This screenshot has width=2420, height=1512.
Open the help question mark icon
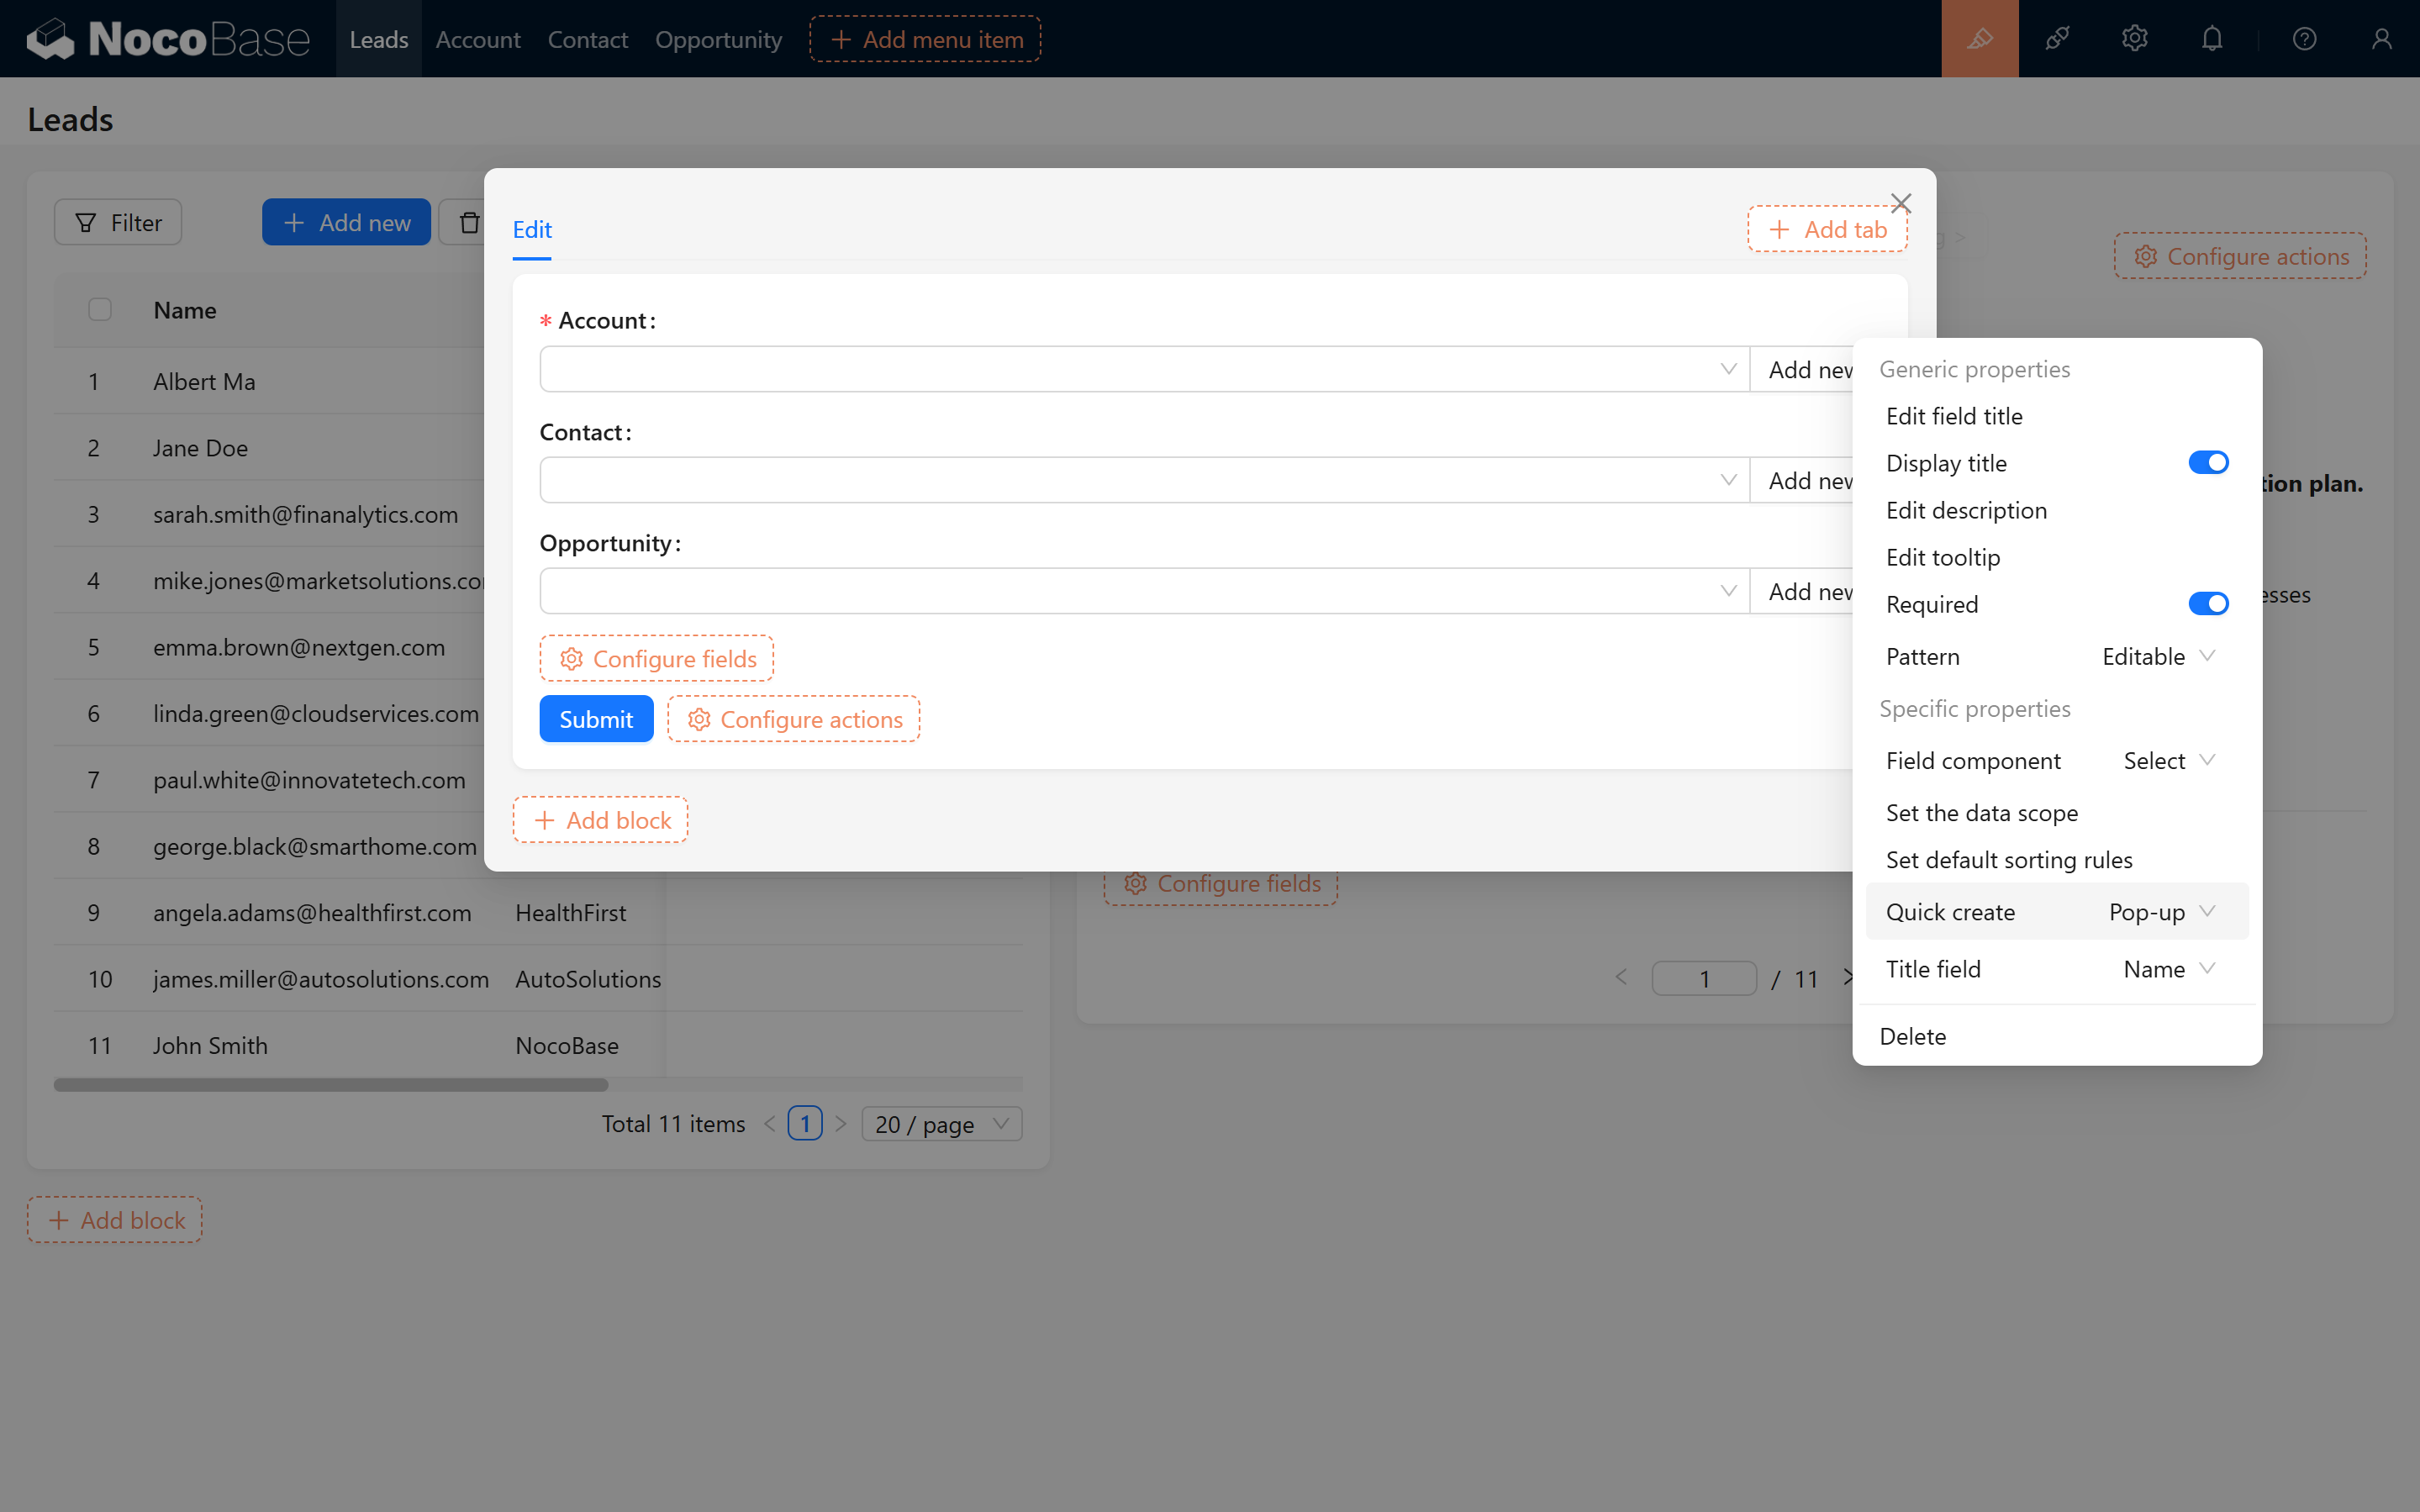point(2304,39)
